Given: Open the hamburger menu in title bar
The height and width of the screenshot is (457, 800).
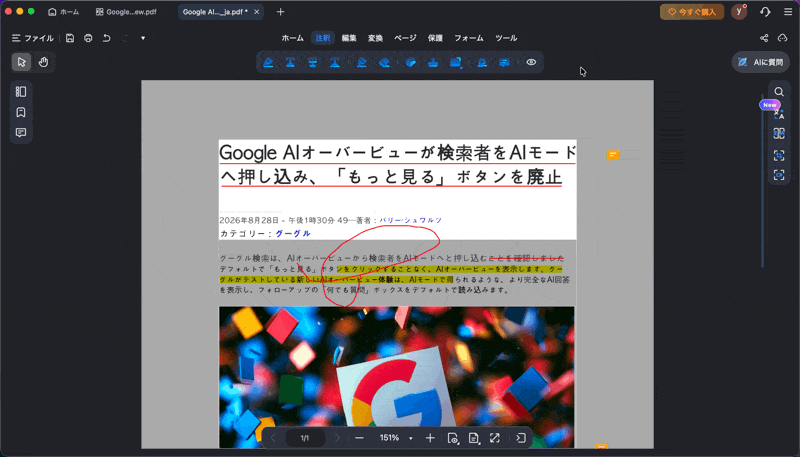Looking at the screenshot, I should pos(788,12).
